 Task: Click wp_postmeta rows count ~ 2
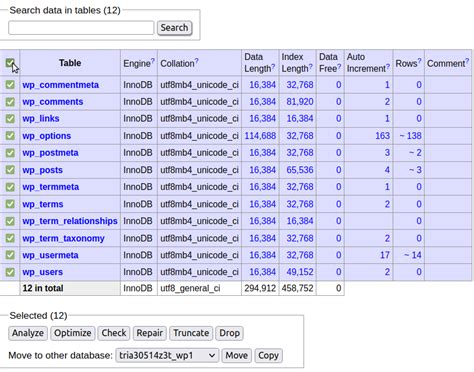[415, 153]
